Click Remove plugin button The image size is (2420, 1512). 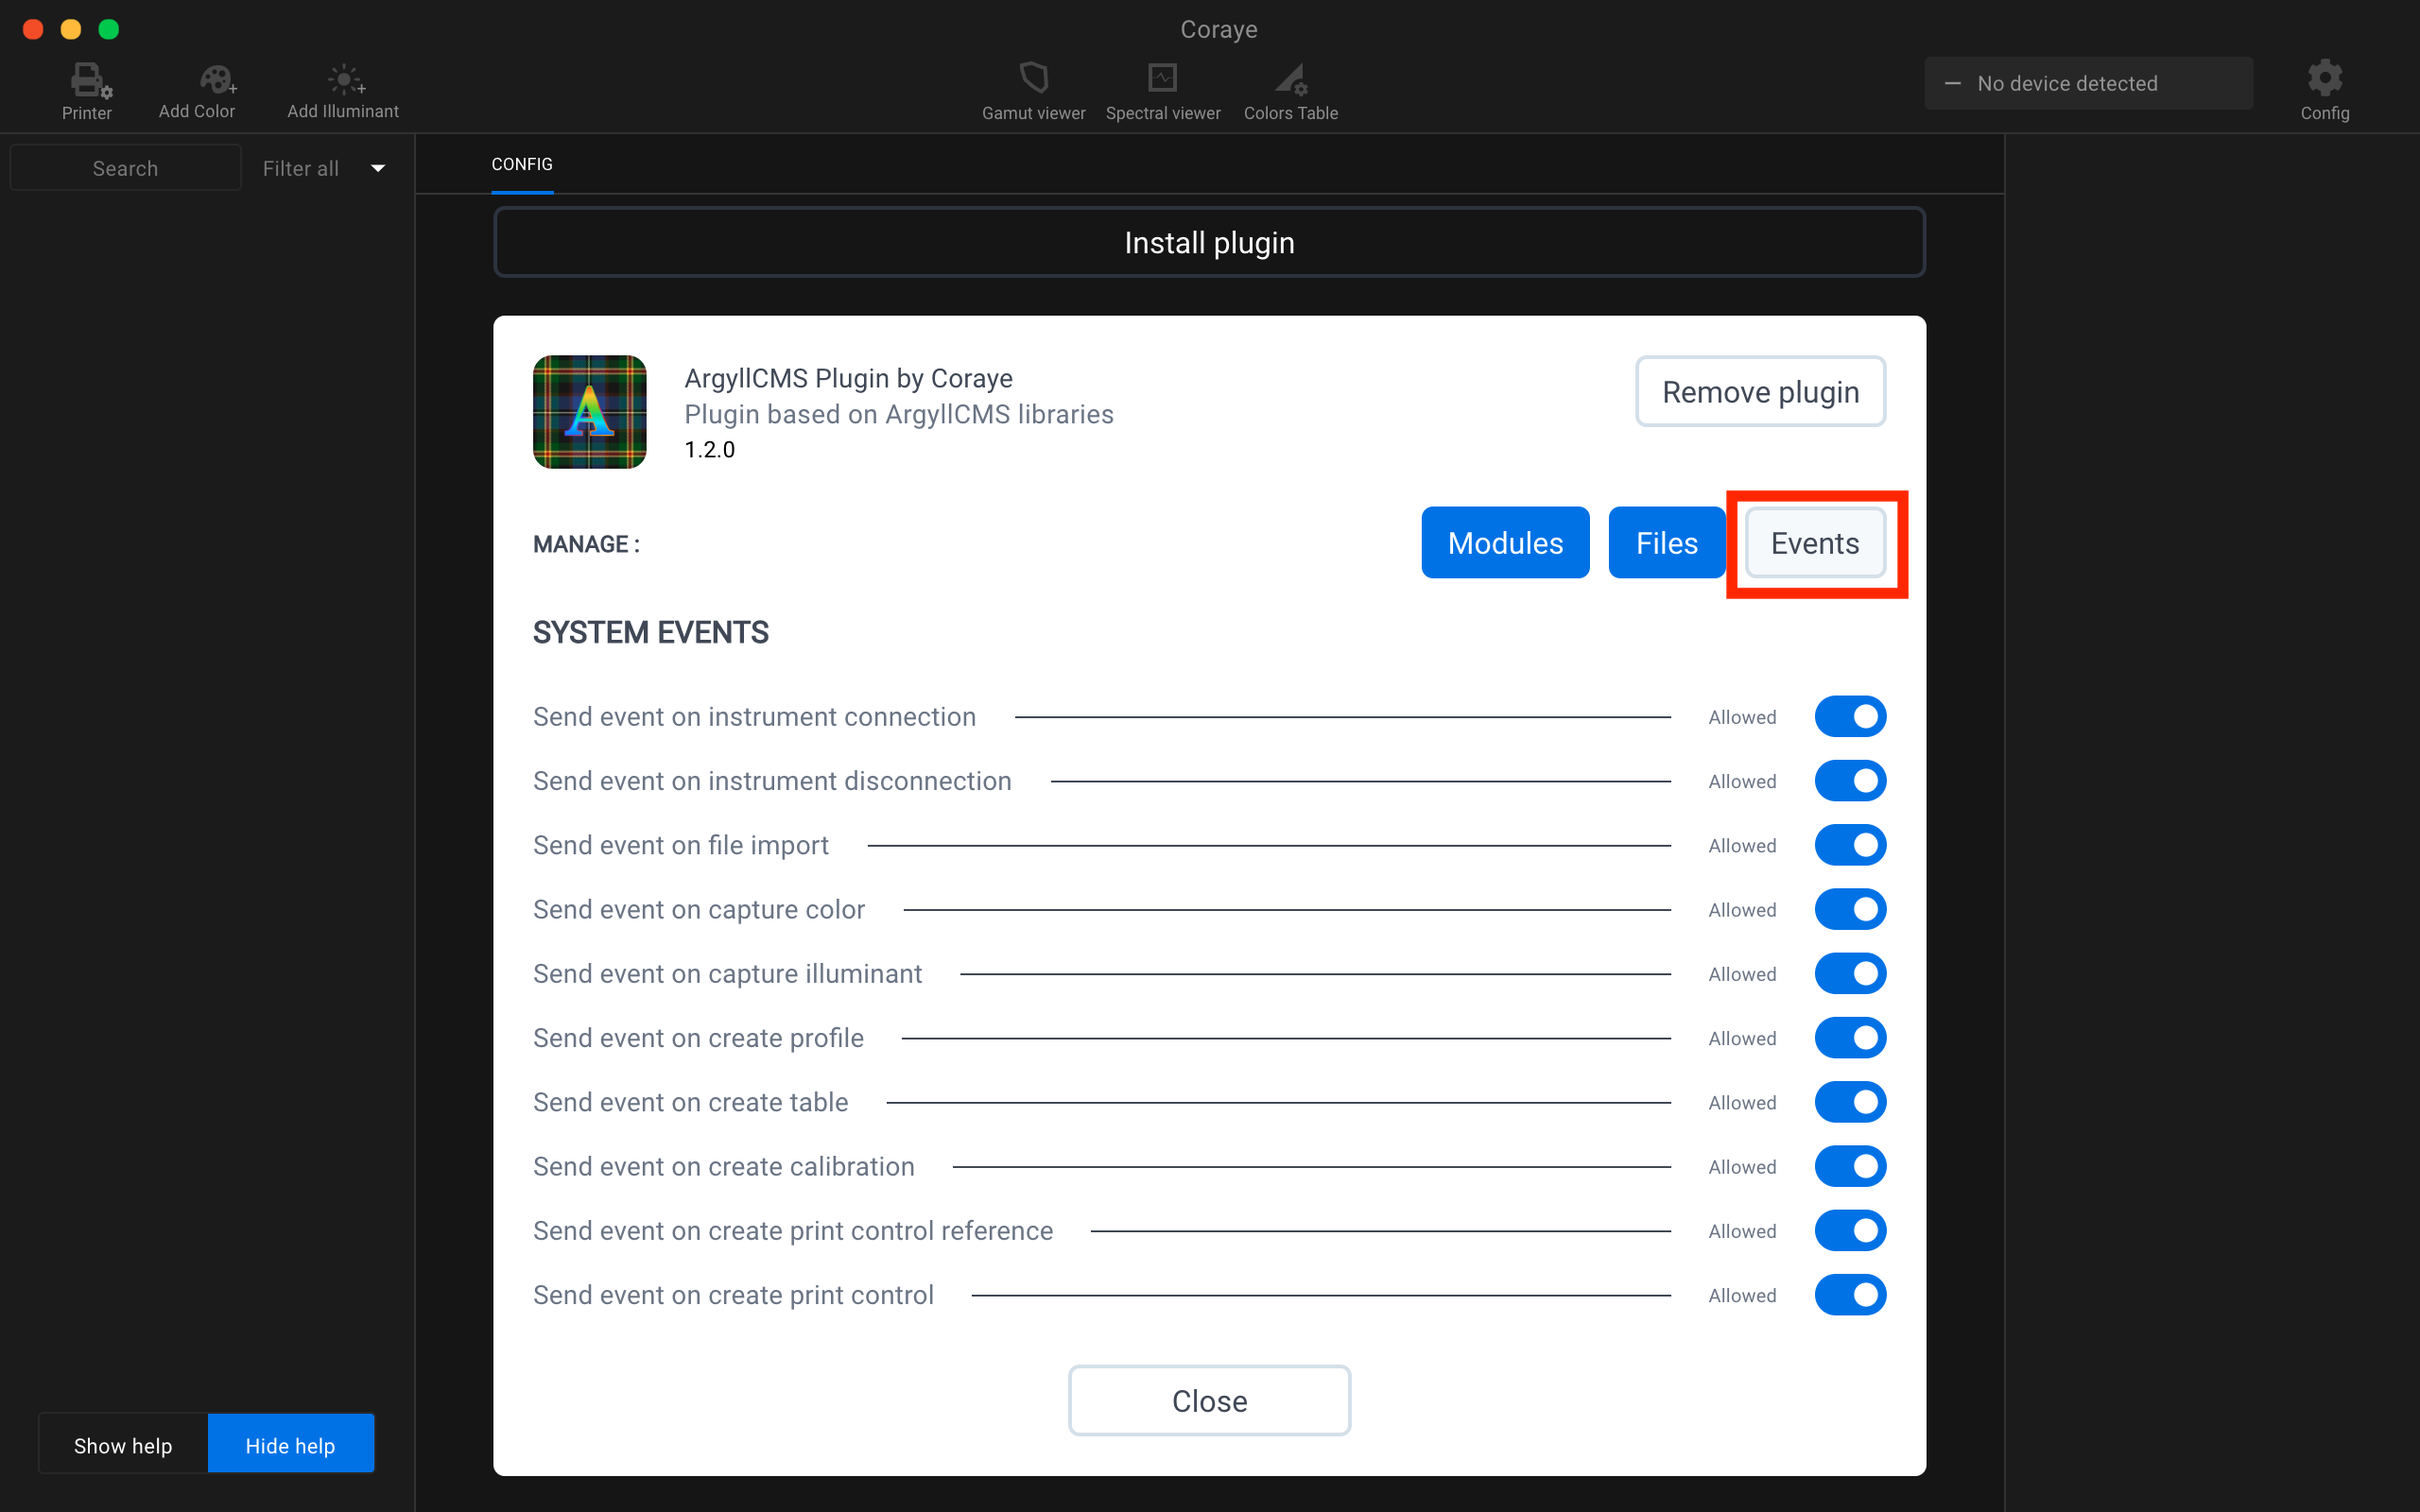pos(1760,391)
